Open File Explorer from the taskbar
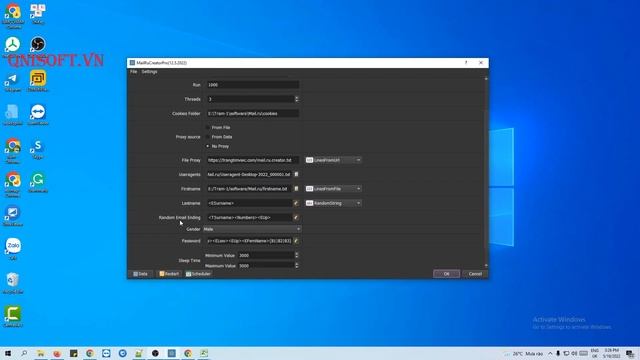The image size is (640, 360). click(40, 353)
